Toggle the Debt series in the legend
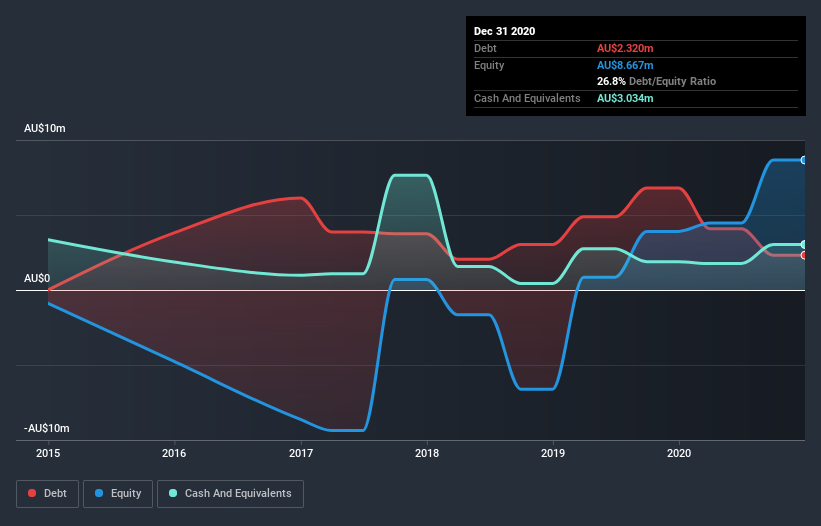 48,494
